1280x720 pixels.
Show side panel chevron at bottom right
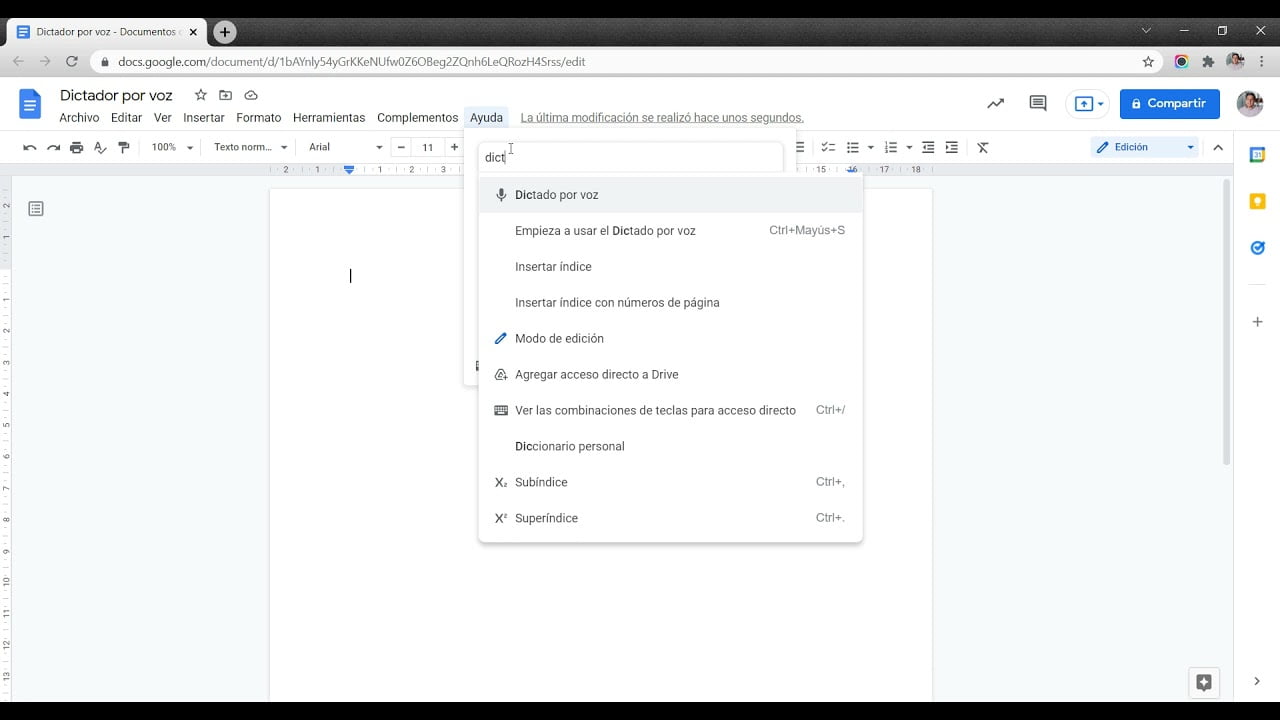[1257, 681]
